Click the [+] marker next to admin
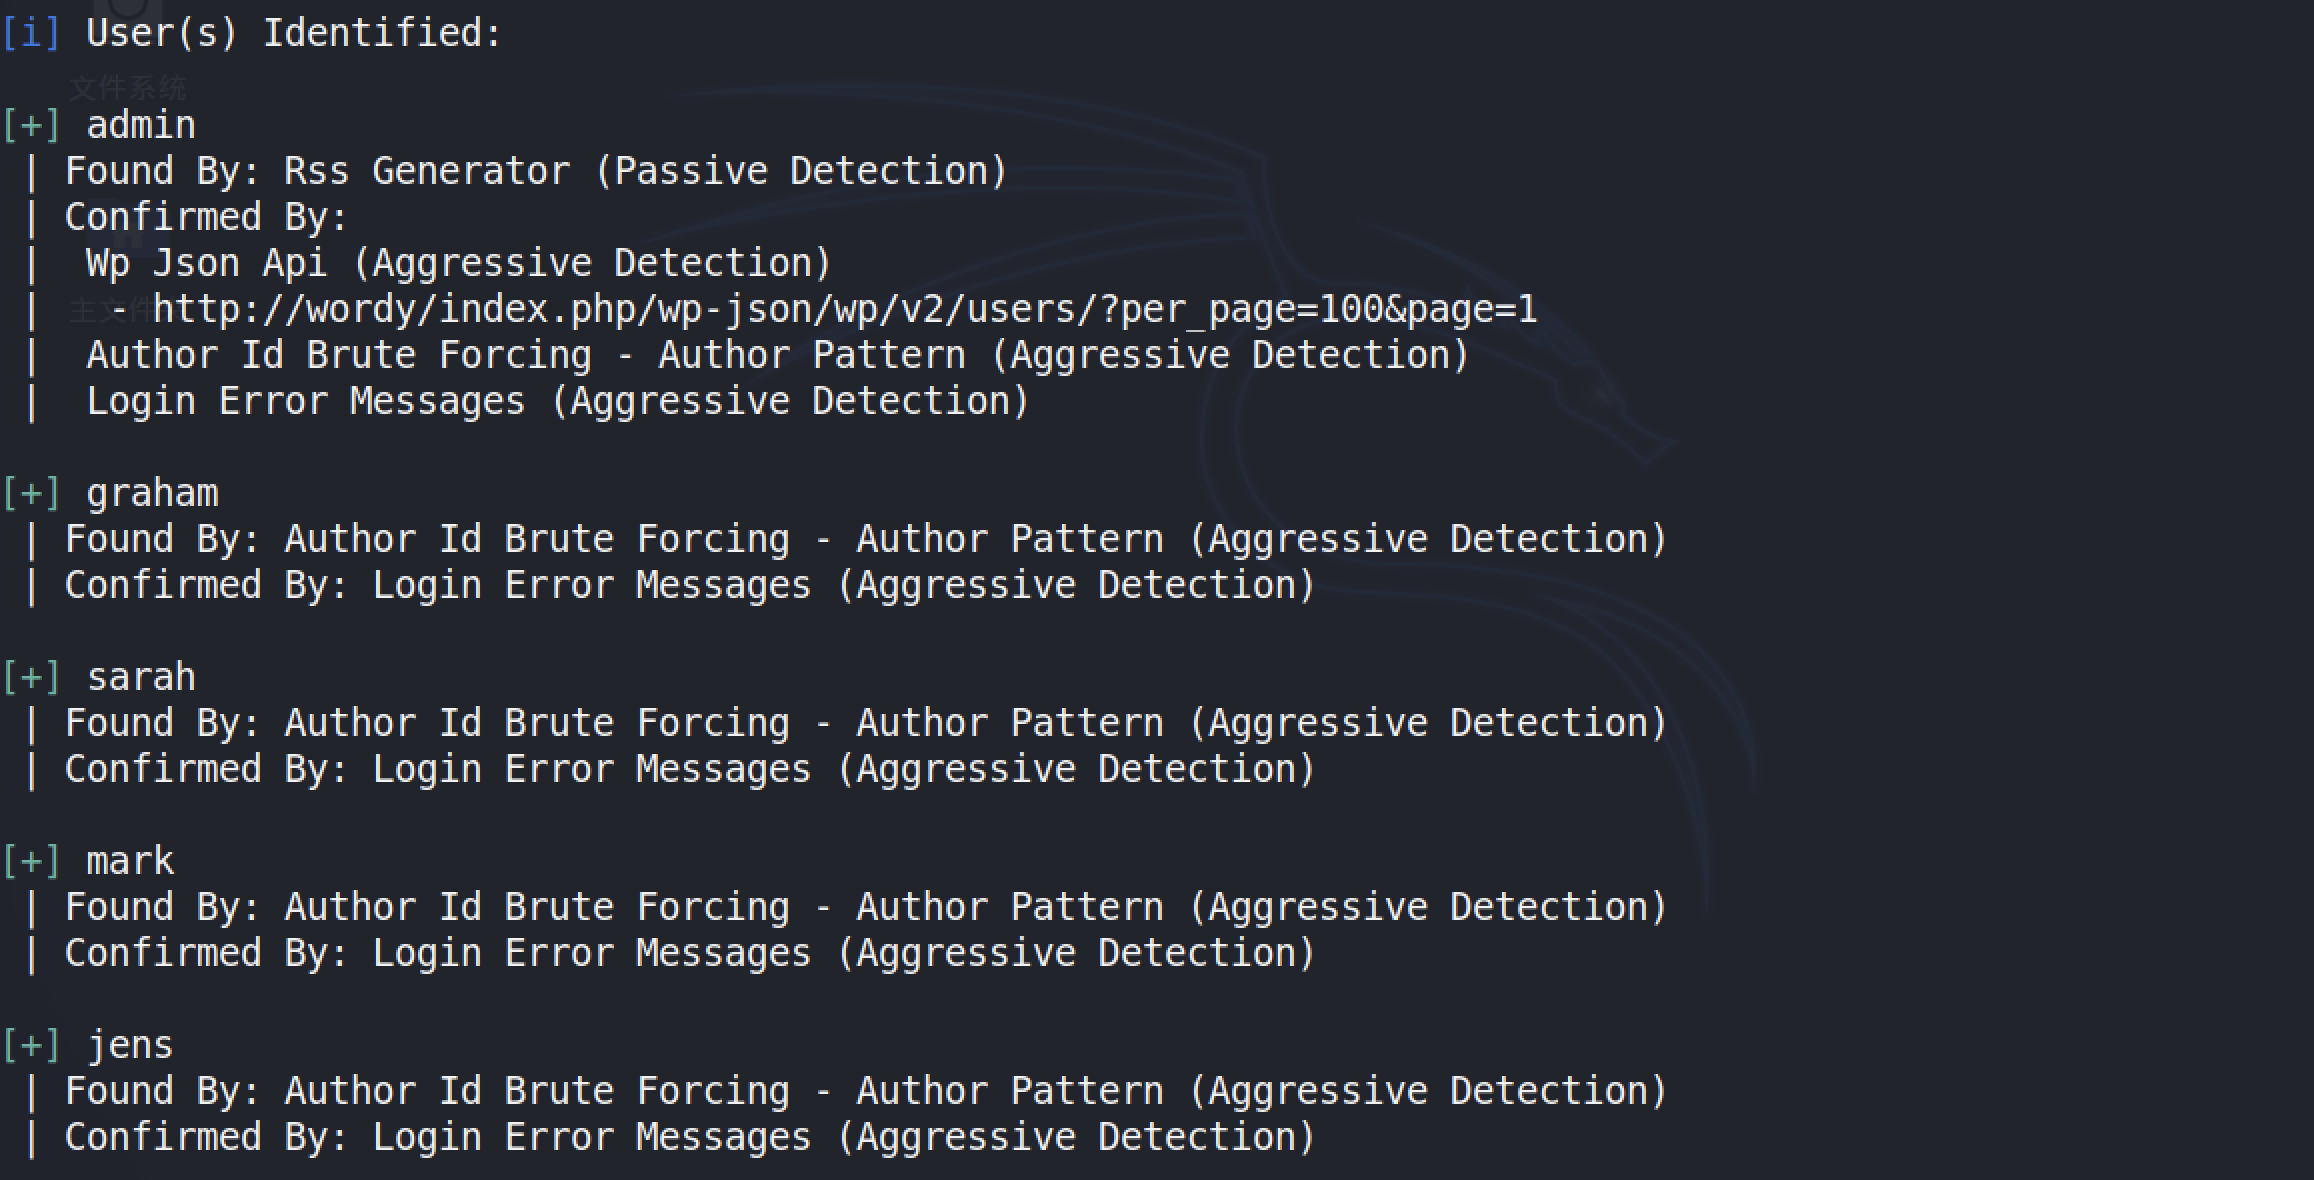The image size is (2314, 1180). 31,126
